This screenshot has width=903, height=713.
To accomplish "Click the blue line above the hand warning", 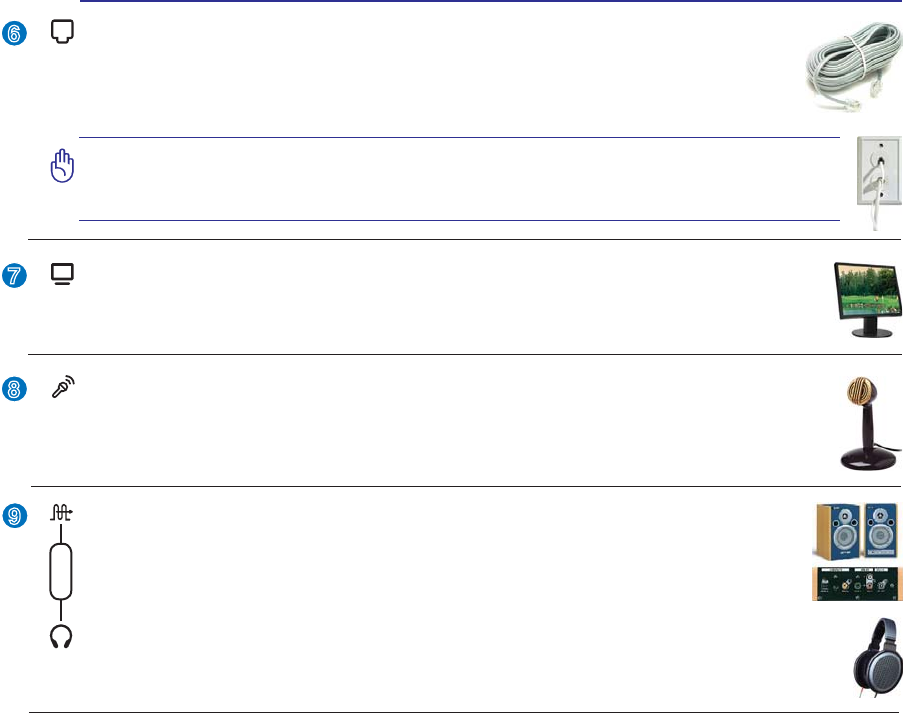I will [460, 138].
